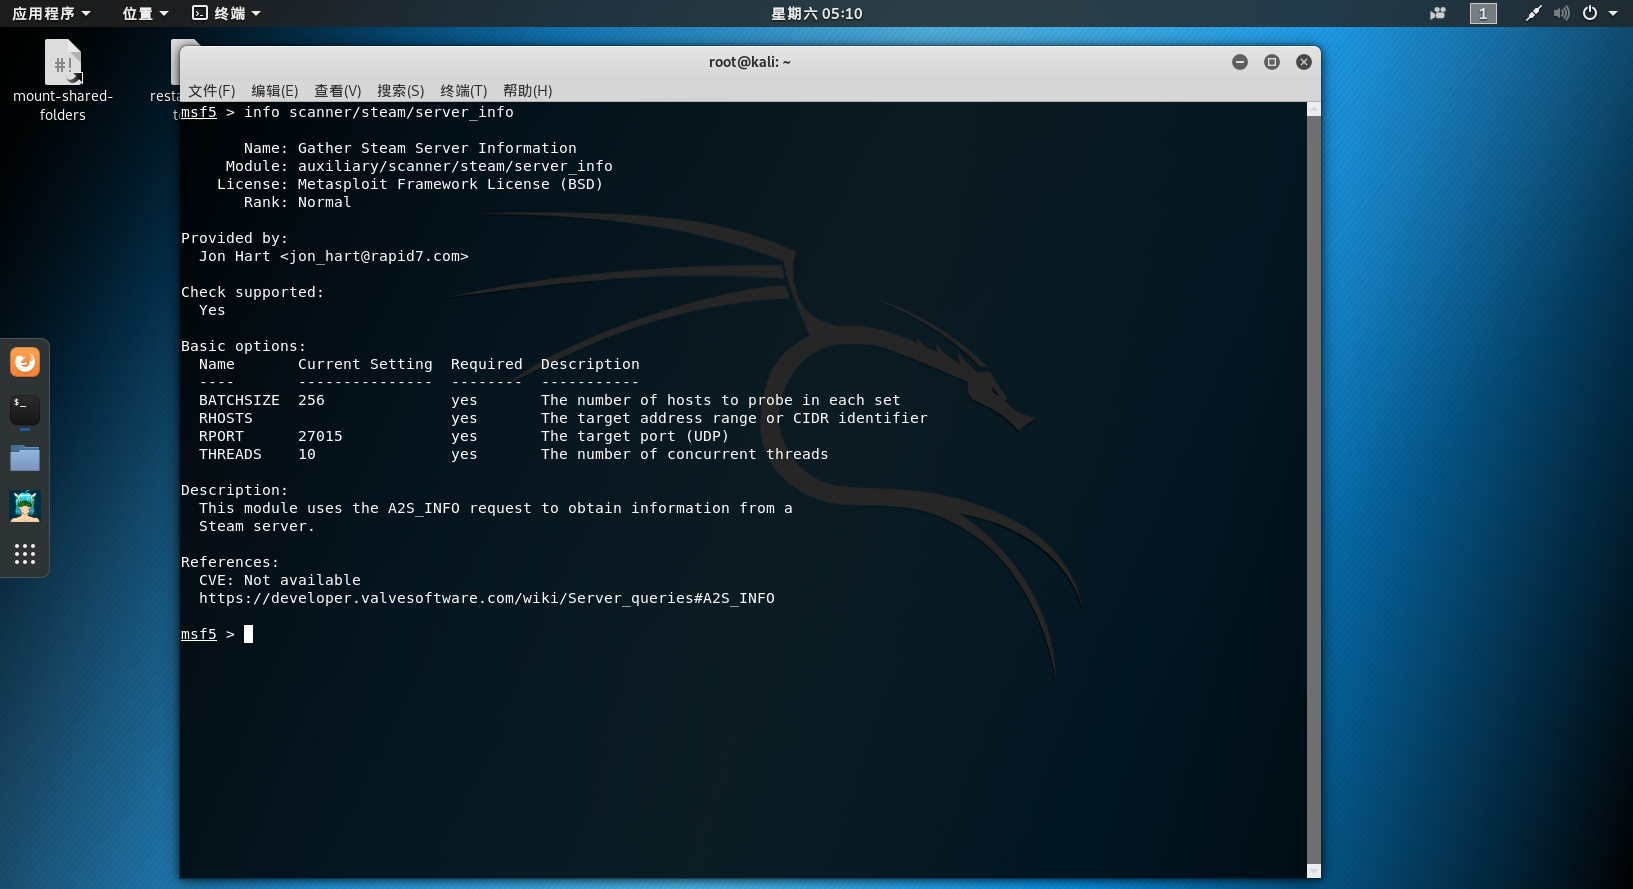Viewport: 1633px width, 889px height.
Task: Click the terminal vertical scrollbar
Action: (1314, 490)
